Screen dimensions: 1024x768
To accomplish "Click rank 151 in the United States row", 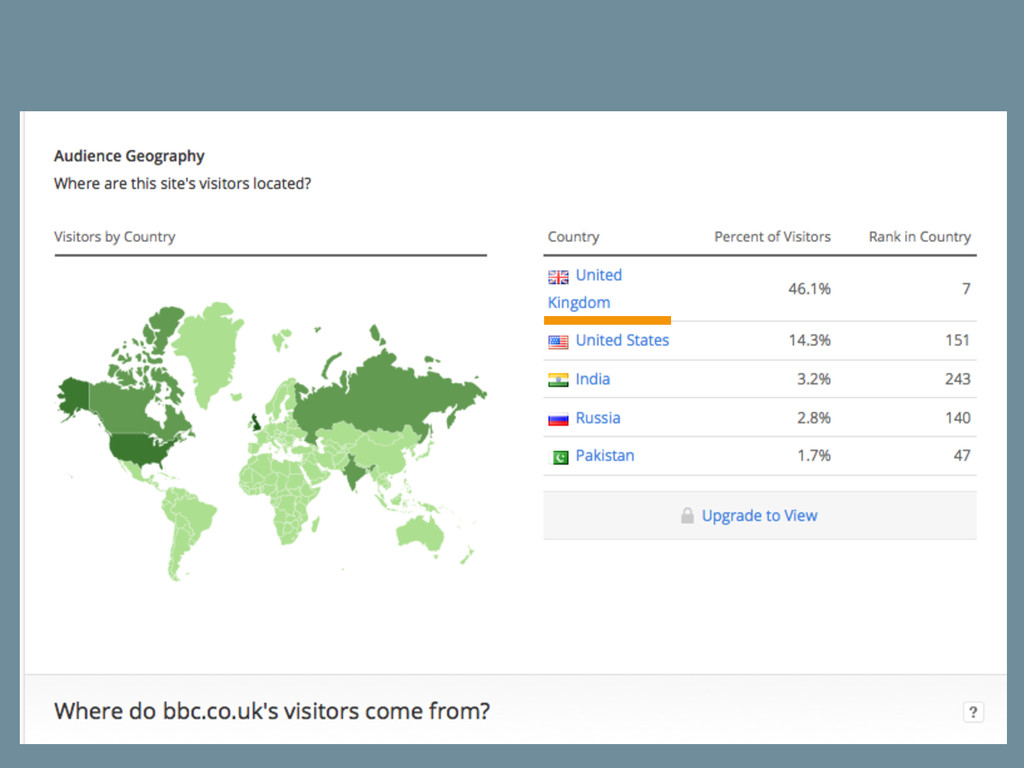I will point(957,340).
